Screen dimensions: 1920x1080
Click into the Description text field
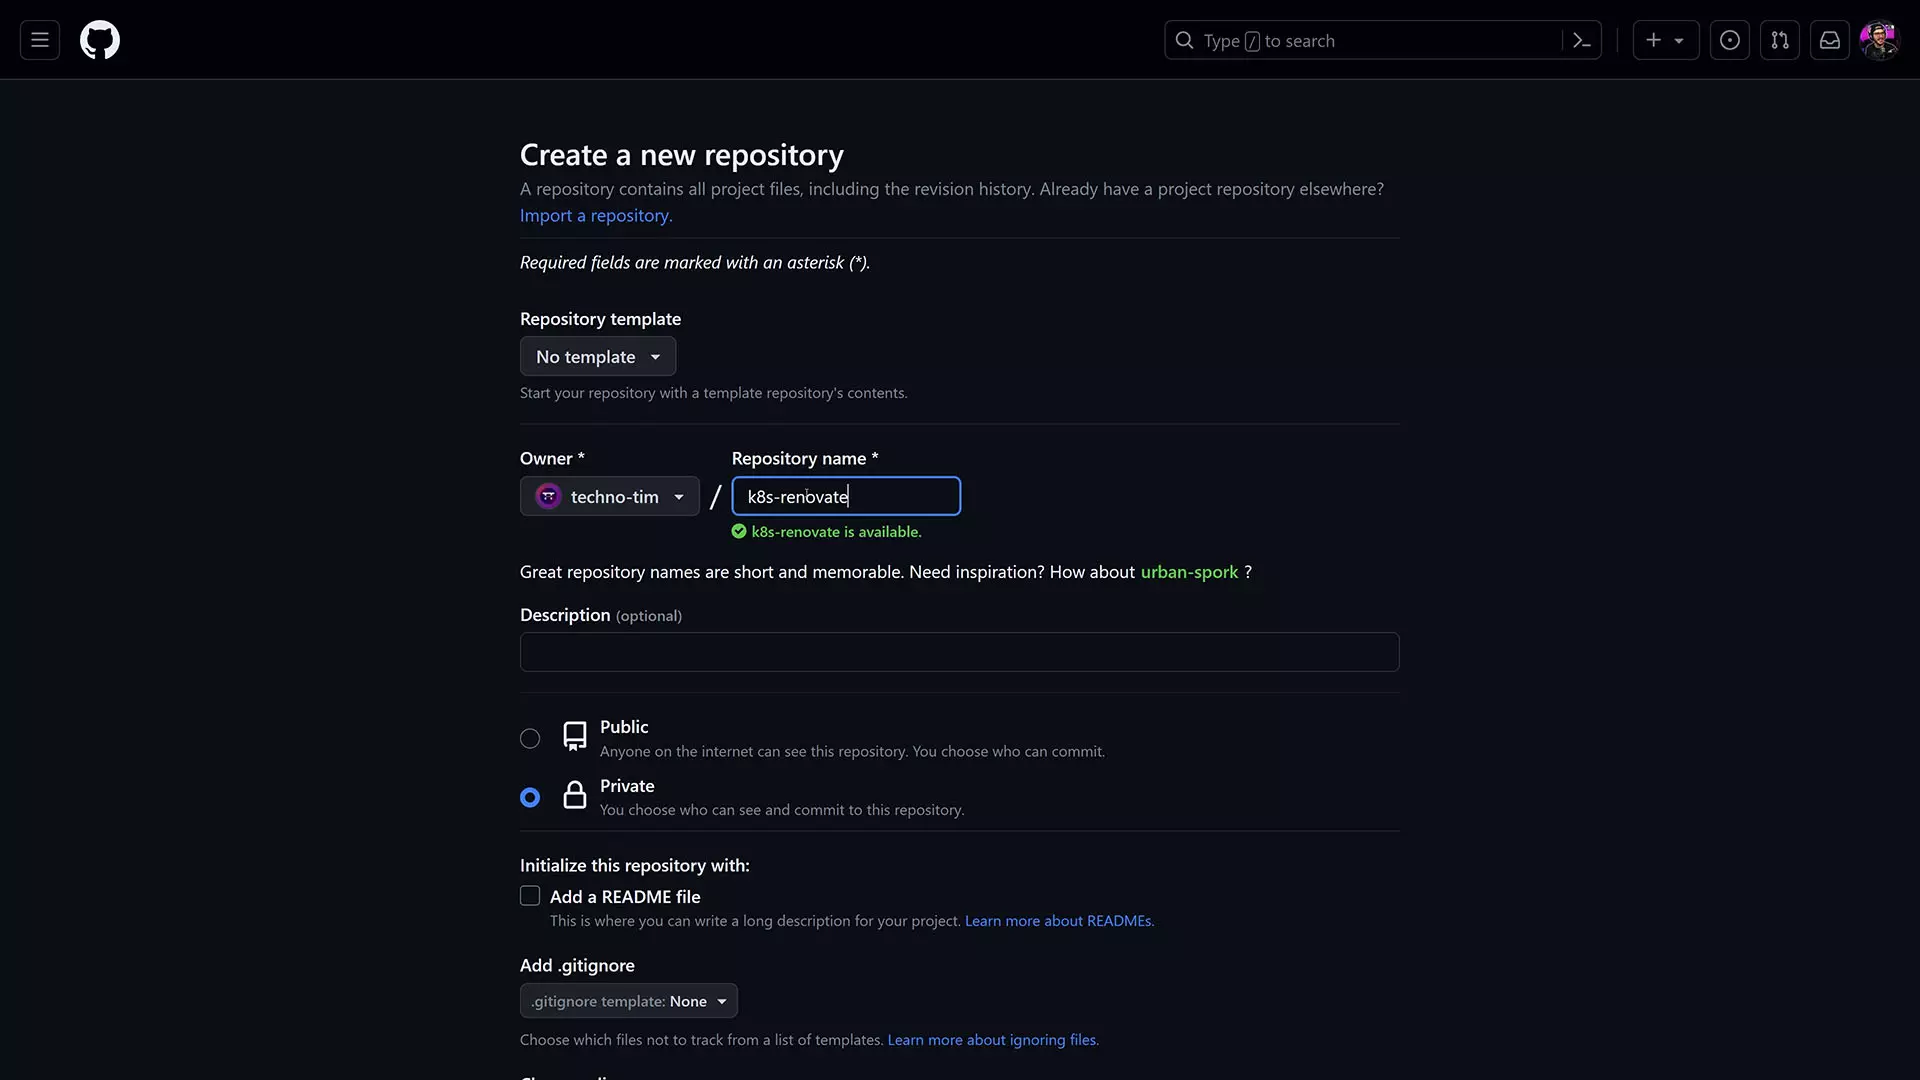[959, 652]
